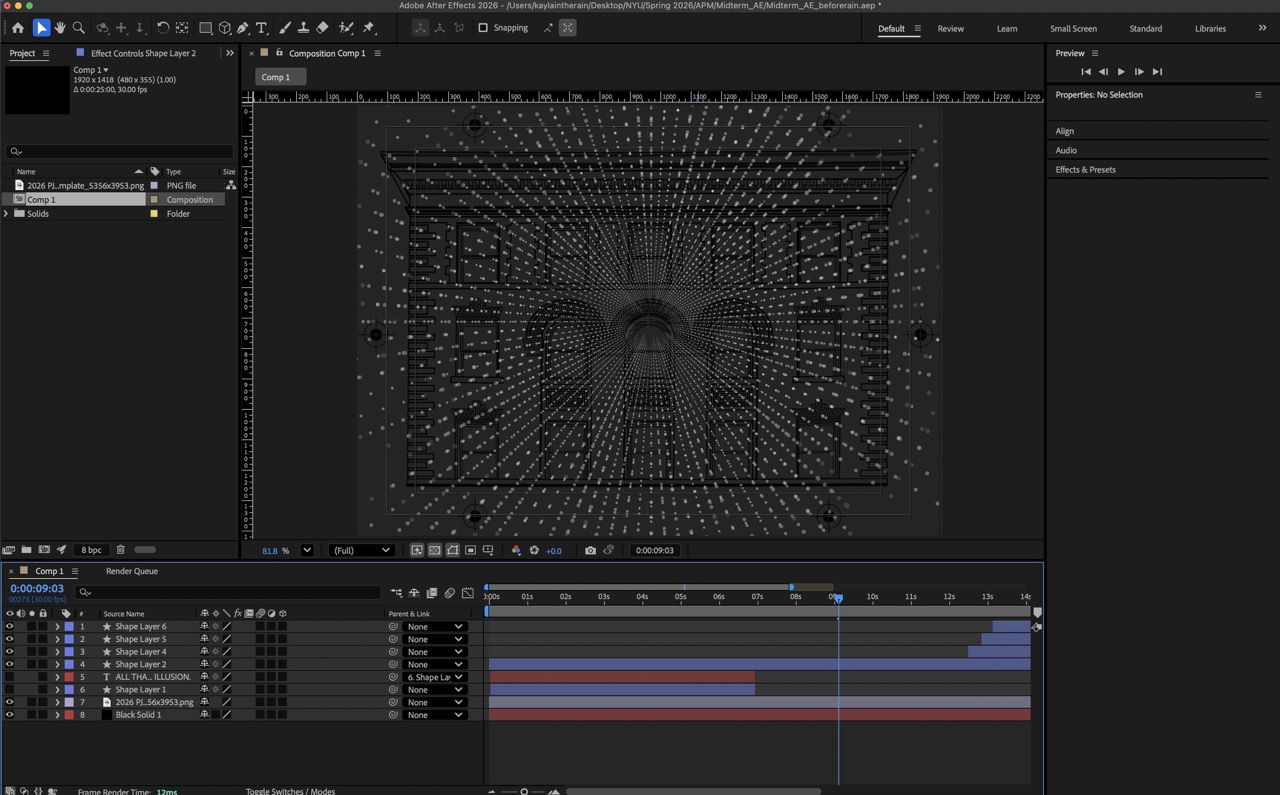
Task: Open the Camera snapshot tool below the composition
Action: pos(591,550)
